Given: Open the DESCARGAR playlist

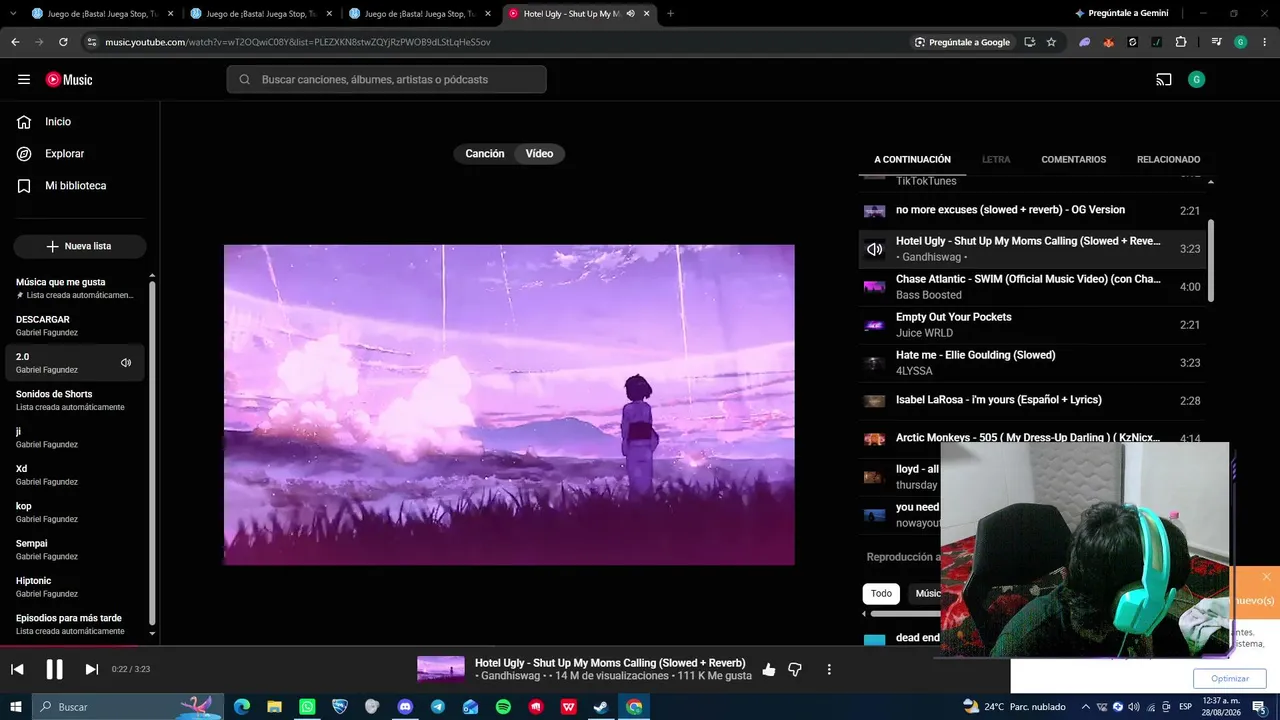Looking at the screenshot, I should (75, 326).
